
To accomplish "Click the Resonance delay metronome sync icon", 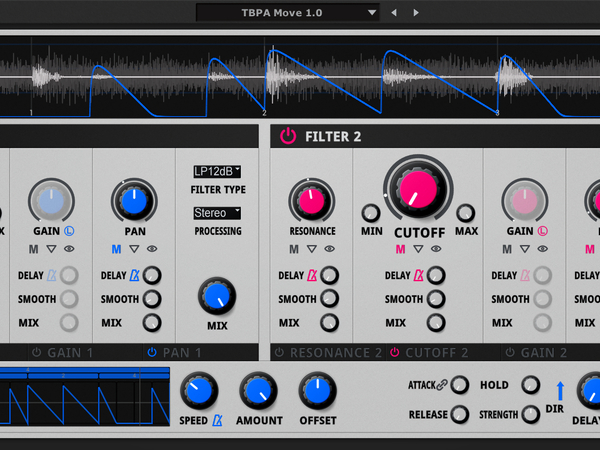I will pyautogui.click(x=311, y=276).
